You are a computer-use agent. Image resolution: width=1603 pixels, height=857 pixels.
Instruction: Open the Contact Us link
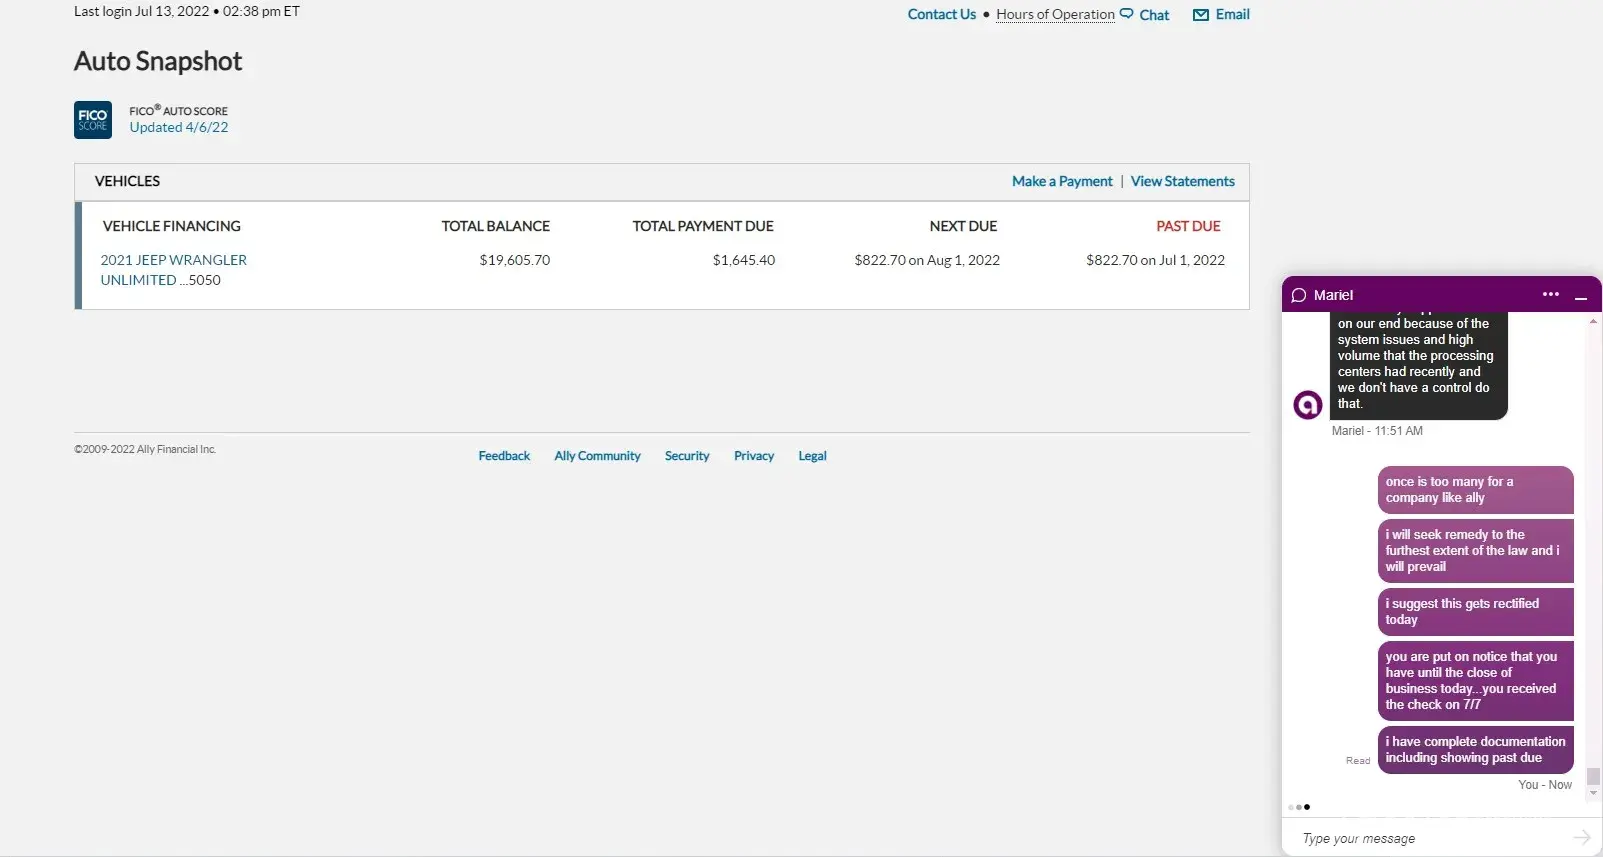941,14
